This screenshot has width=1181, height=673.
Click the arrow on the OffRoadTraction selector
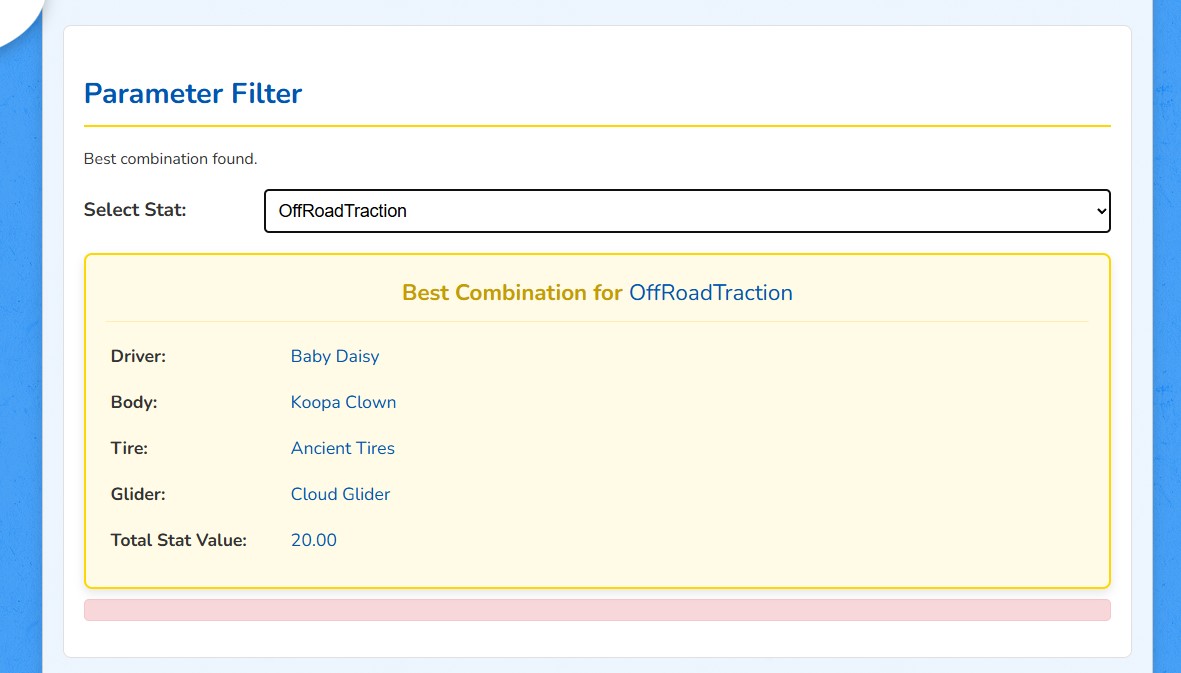(x=1101, y=211)
